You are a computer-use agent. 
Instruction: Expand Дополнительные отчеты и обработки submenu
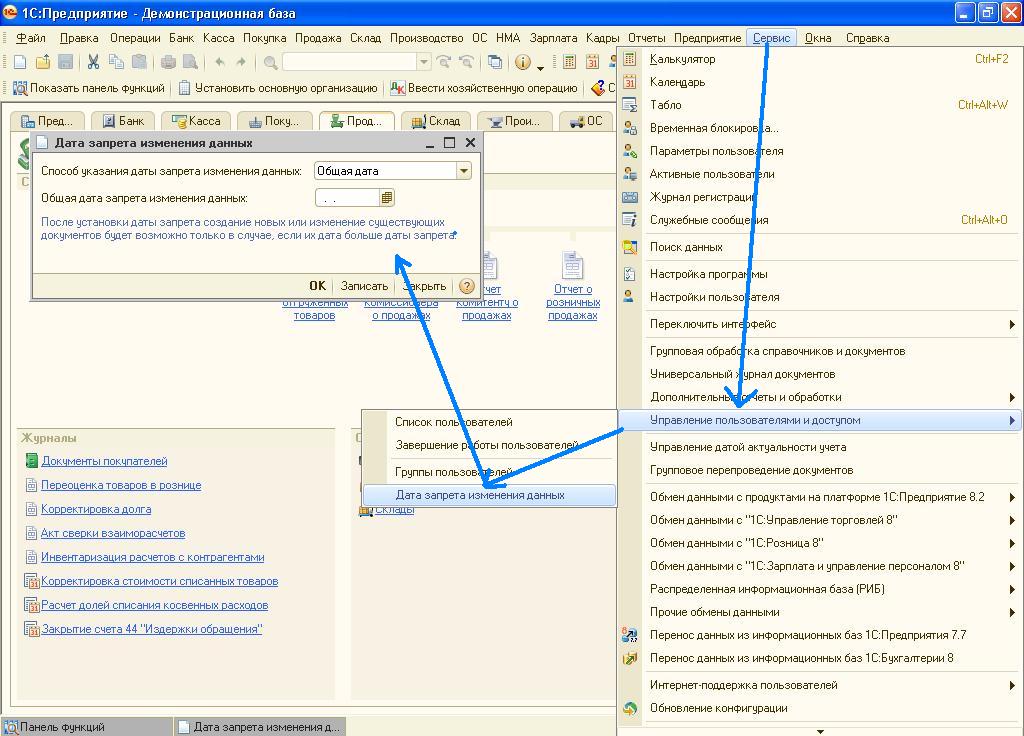[x=820, y=397]
